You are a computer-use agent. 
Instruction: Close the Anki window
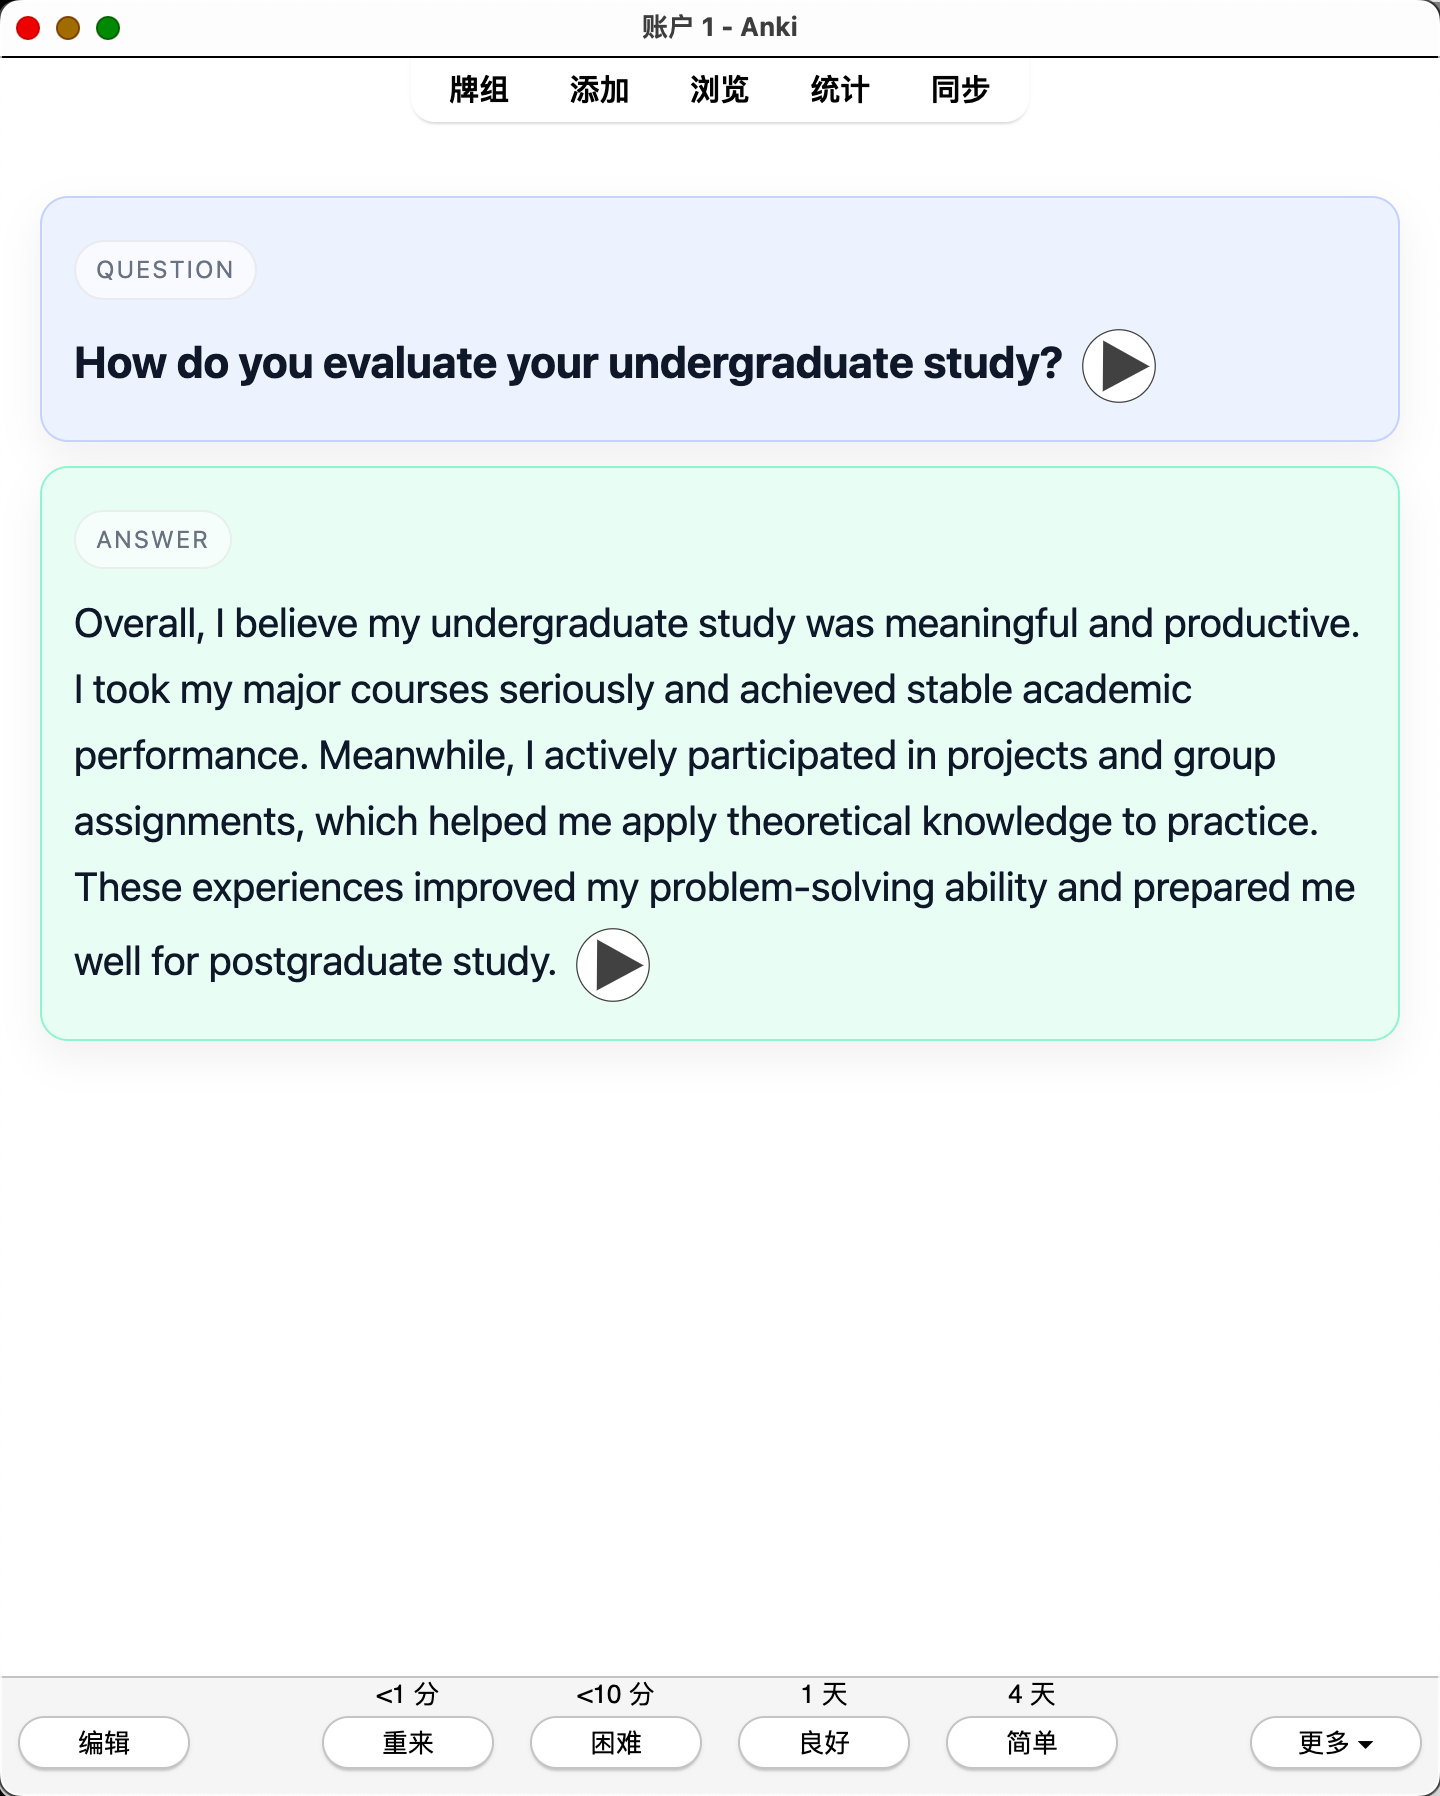28,28
